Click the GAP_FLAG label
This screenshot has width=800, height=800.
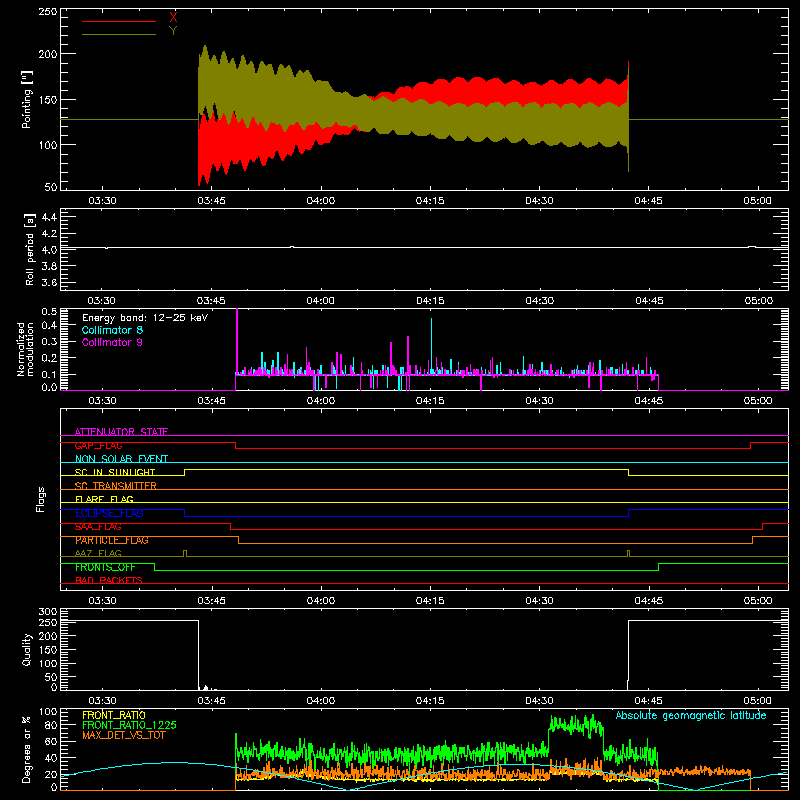98,445
